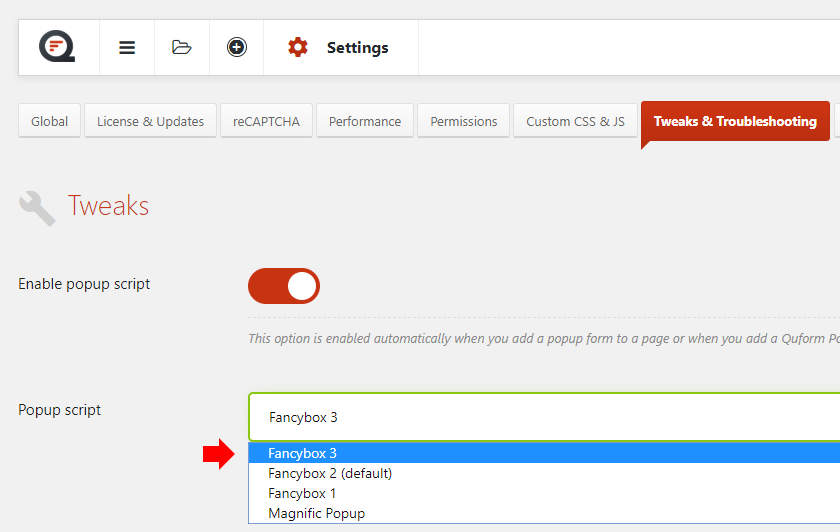Viewport: 840px width, 532px height.
Task: Open the Performance tab
Action: point(365,121)
